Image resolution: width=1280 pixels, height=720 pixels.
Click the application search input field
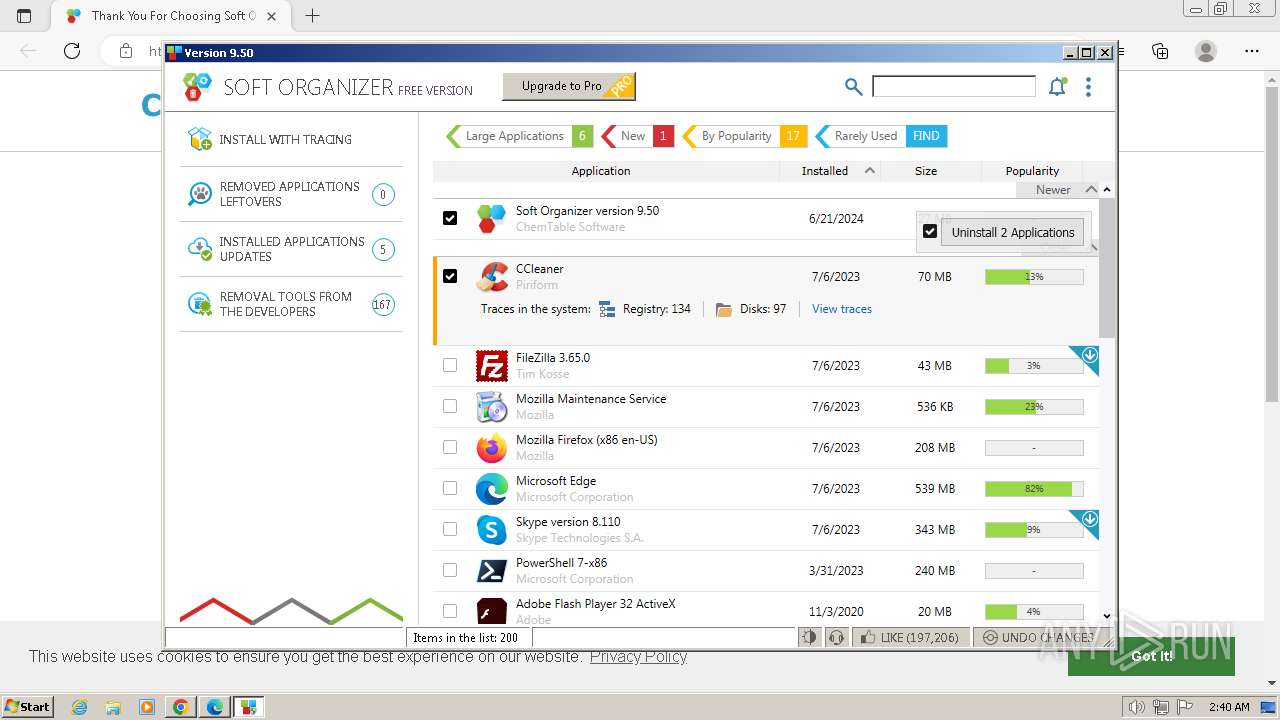click(954, 87)
